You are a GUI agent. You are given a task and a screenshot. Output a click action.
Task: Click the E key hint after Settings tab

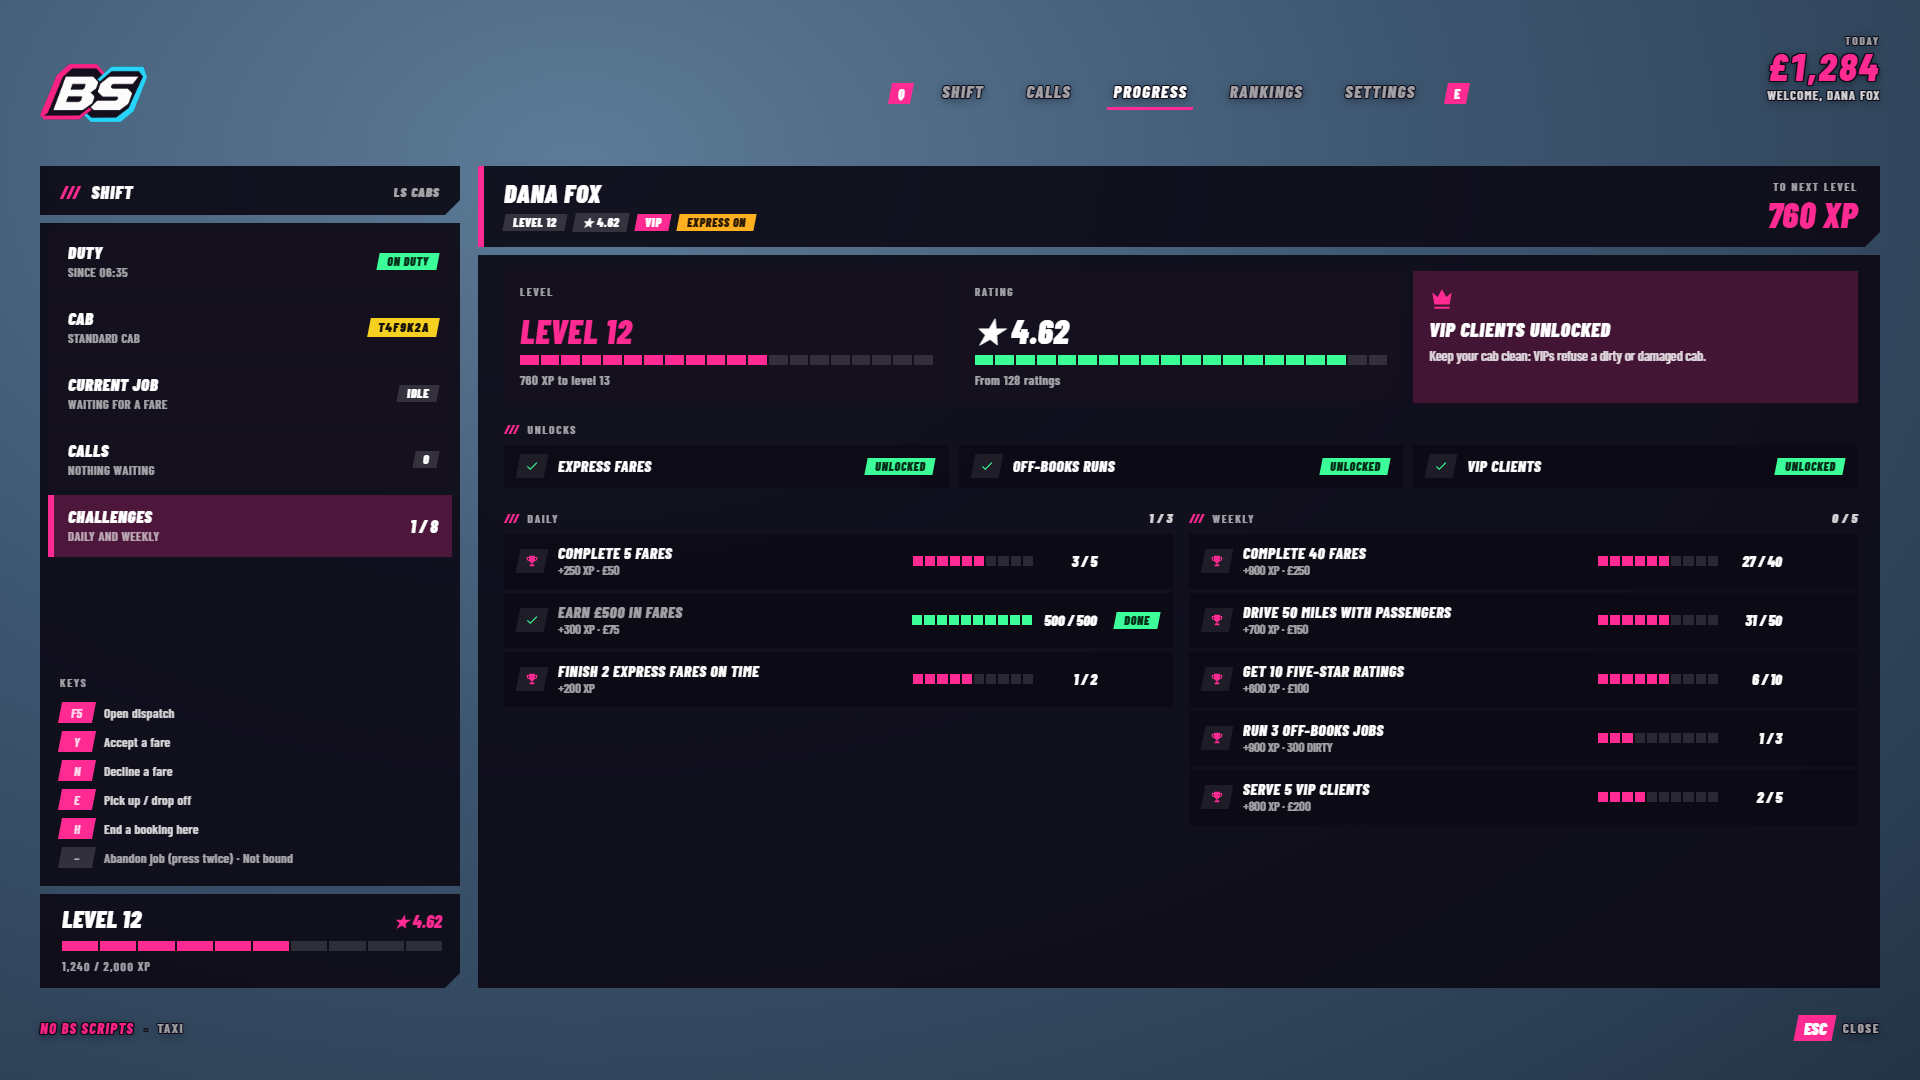tap(1457, 94)
